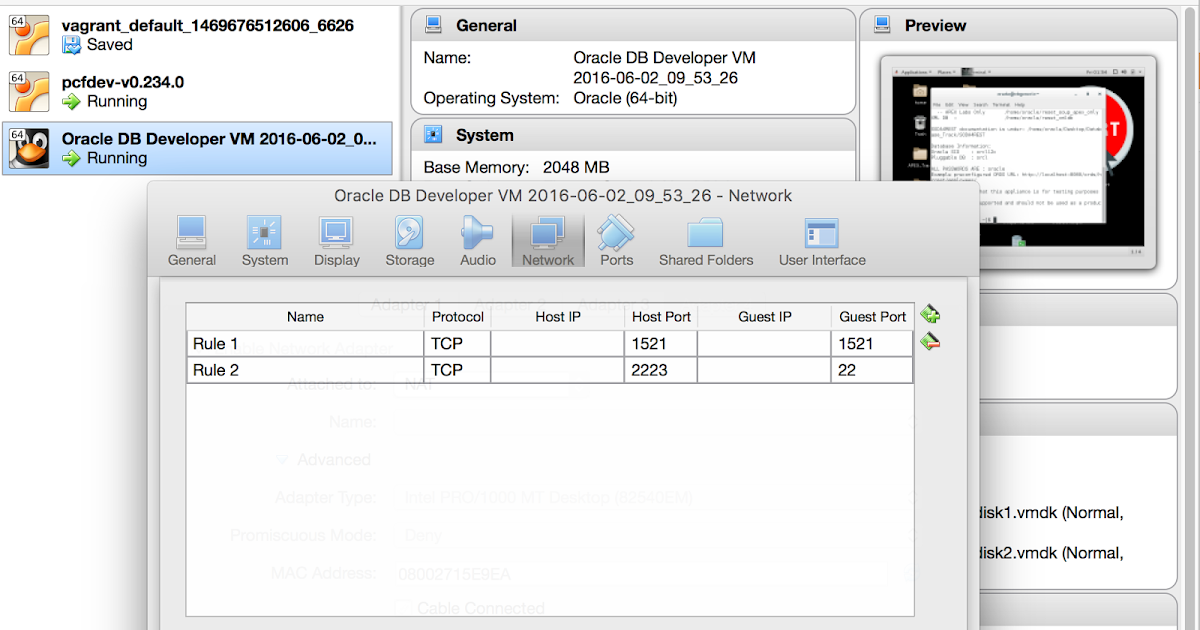This screenshot has height=630, width=1200.
Task: Click TCP protocol cell for Rule 2
Action: pyautogui.click(x=458, y=370)
